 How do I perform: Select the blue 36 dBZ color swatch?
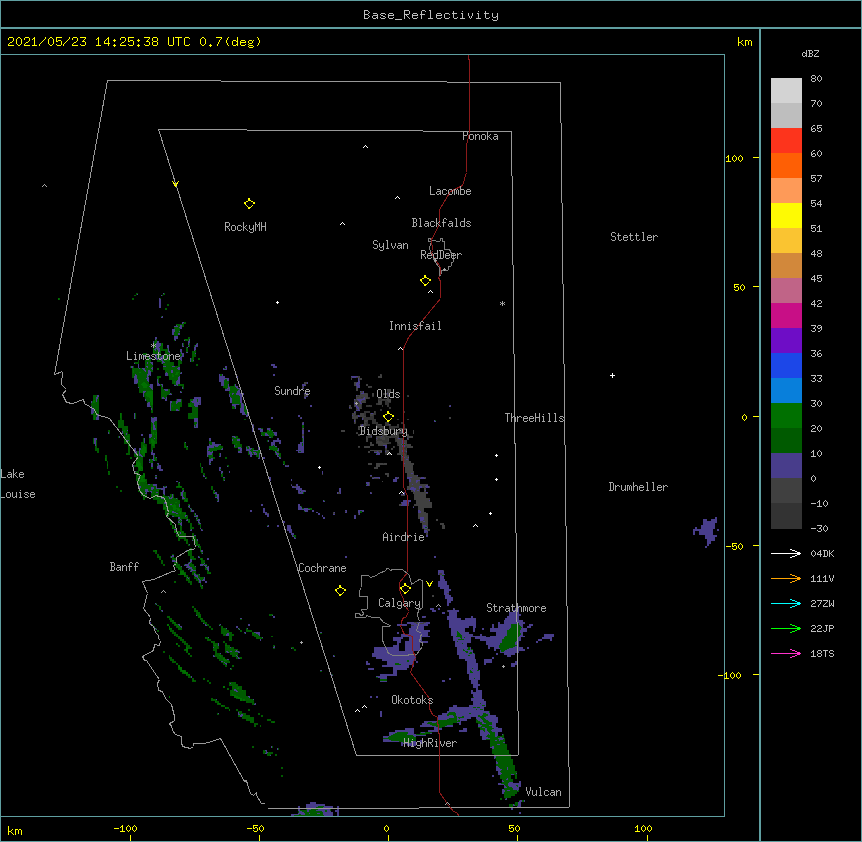(786, 365)
